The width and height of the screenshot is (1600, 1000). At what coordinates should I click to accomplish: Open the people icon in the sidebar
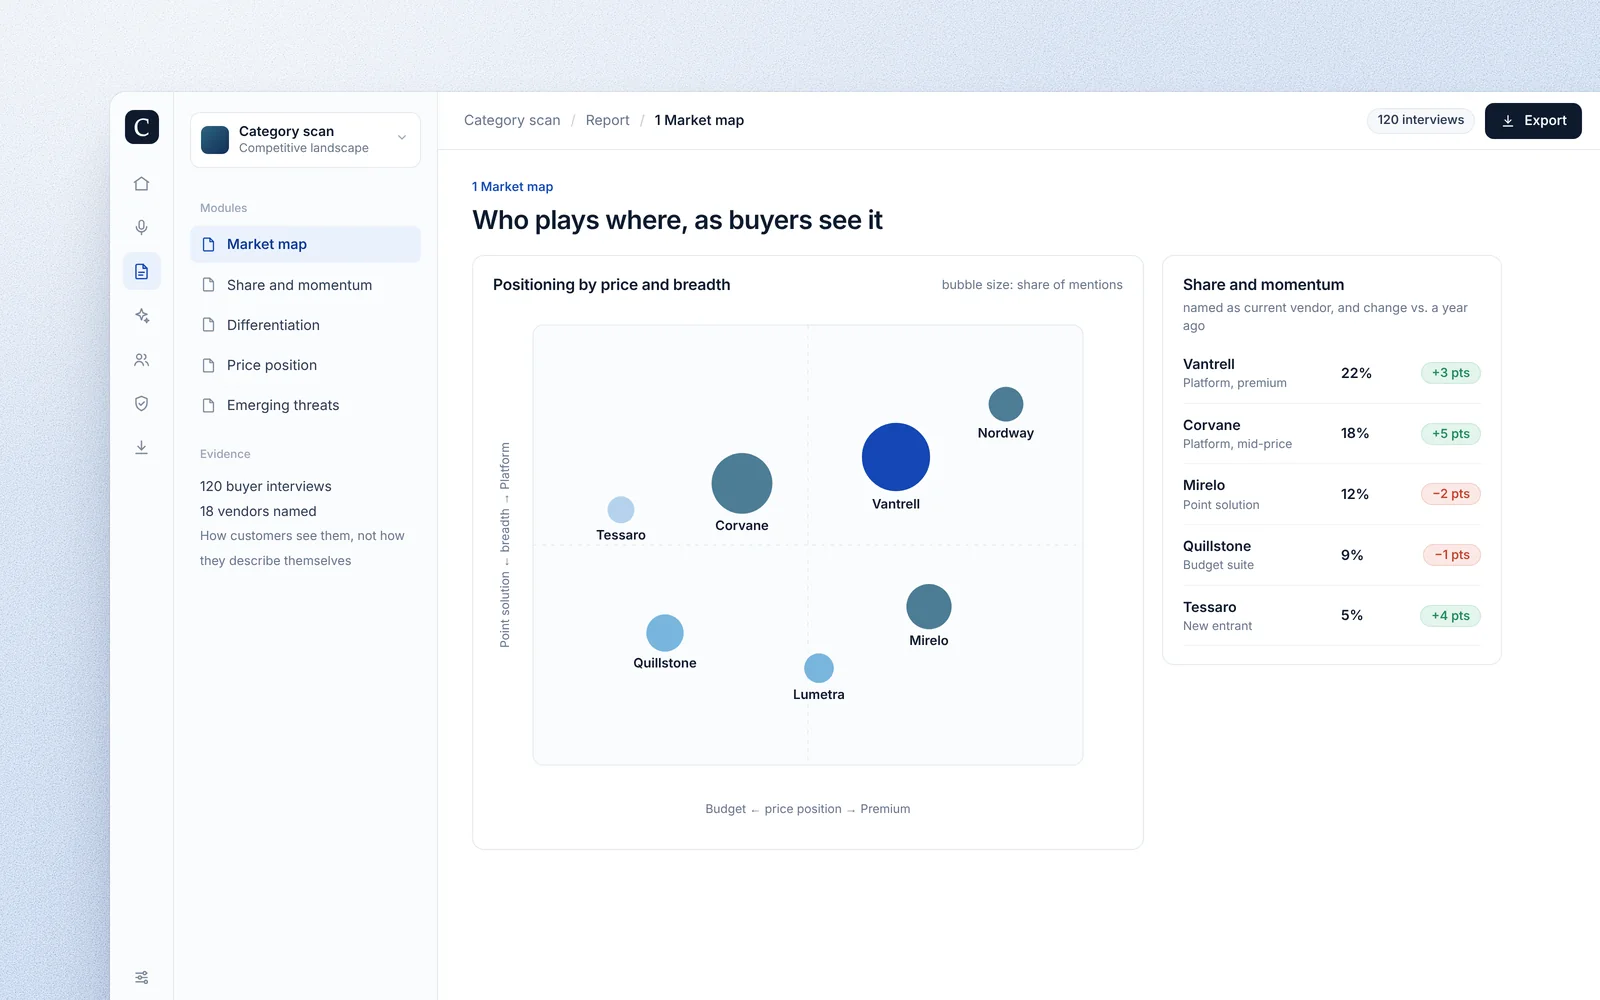(142, 360)
